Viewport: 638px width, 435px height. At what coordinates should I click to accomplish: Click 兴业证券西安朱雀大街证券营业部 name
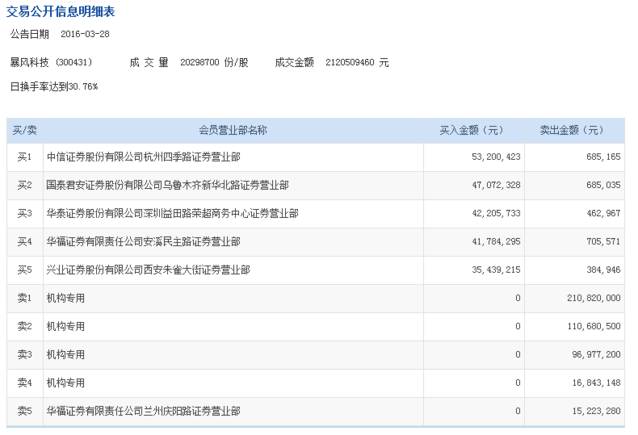[148, 270]
